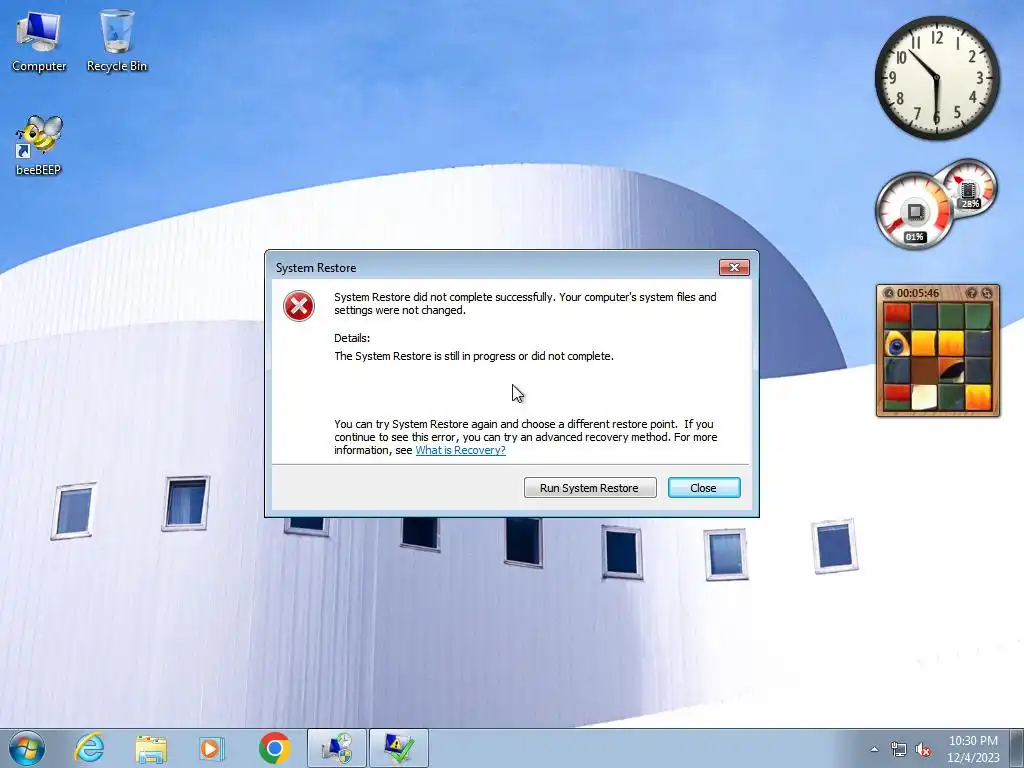The height and width of the screenshot is (768, 1024).
Task: Click the puzzle tile with black beak curve
Action: pos(951,370)
